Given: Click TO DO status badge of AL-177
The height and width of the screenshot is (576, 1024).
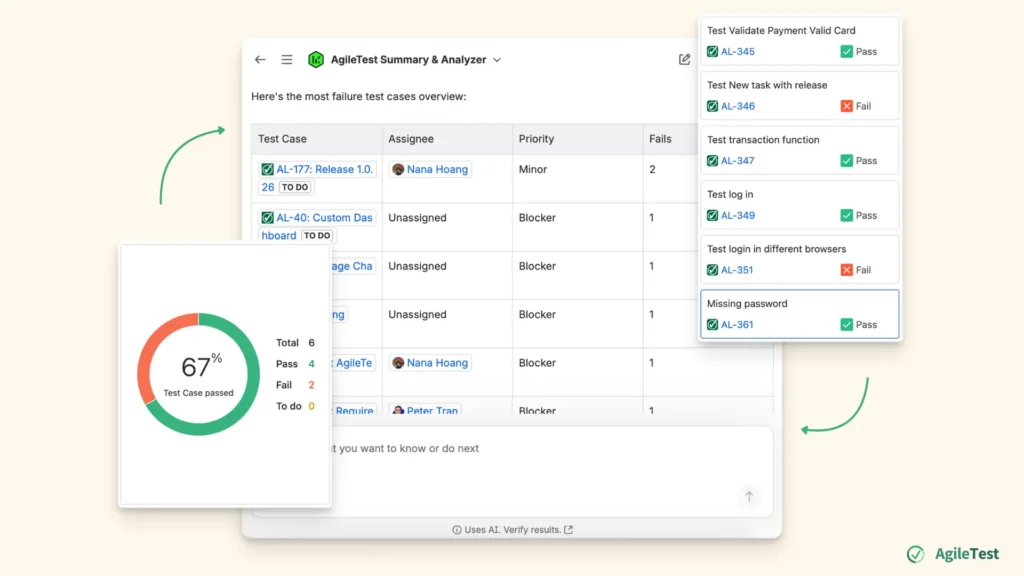Looking at the screenshot, I should [295, 187].
